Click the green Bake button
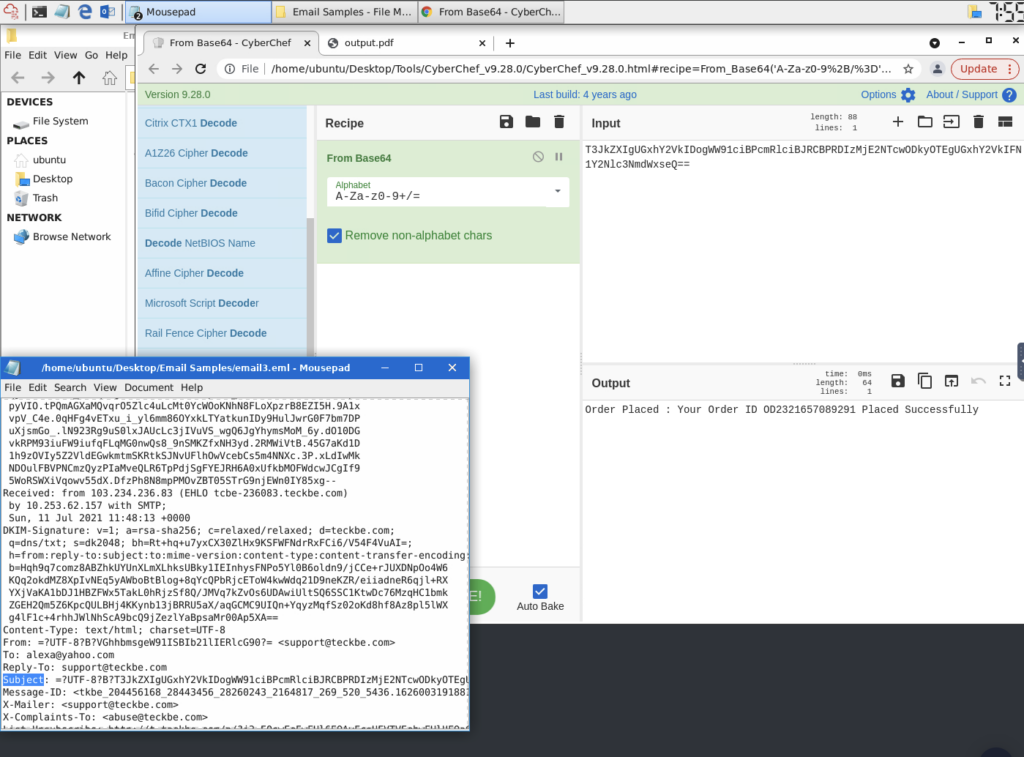 click(482, 596)
